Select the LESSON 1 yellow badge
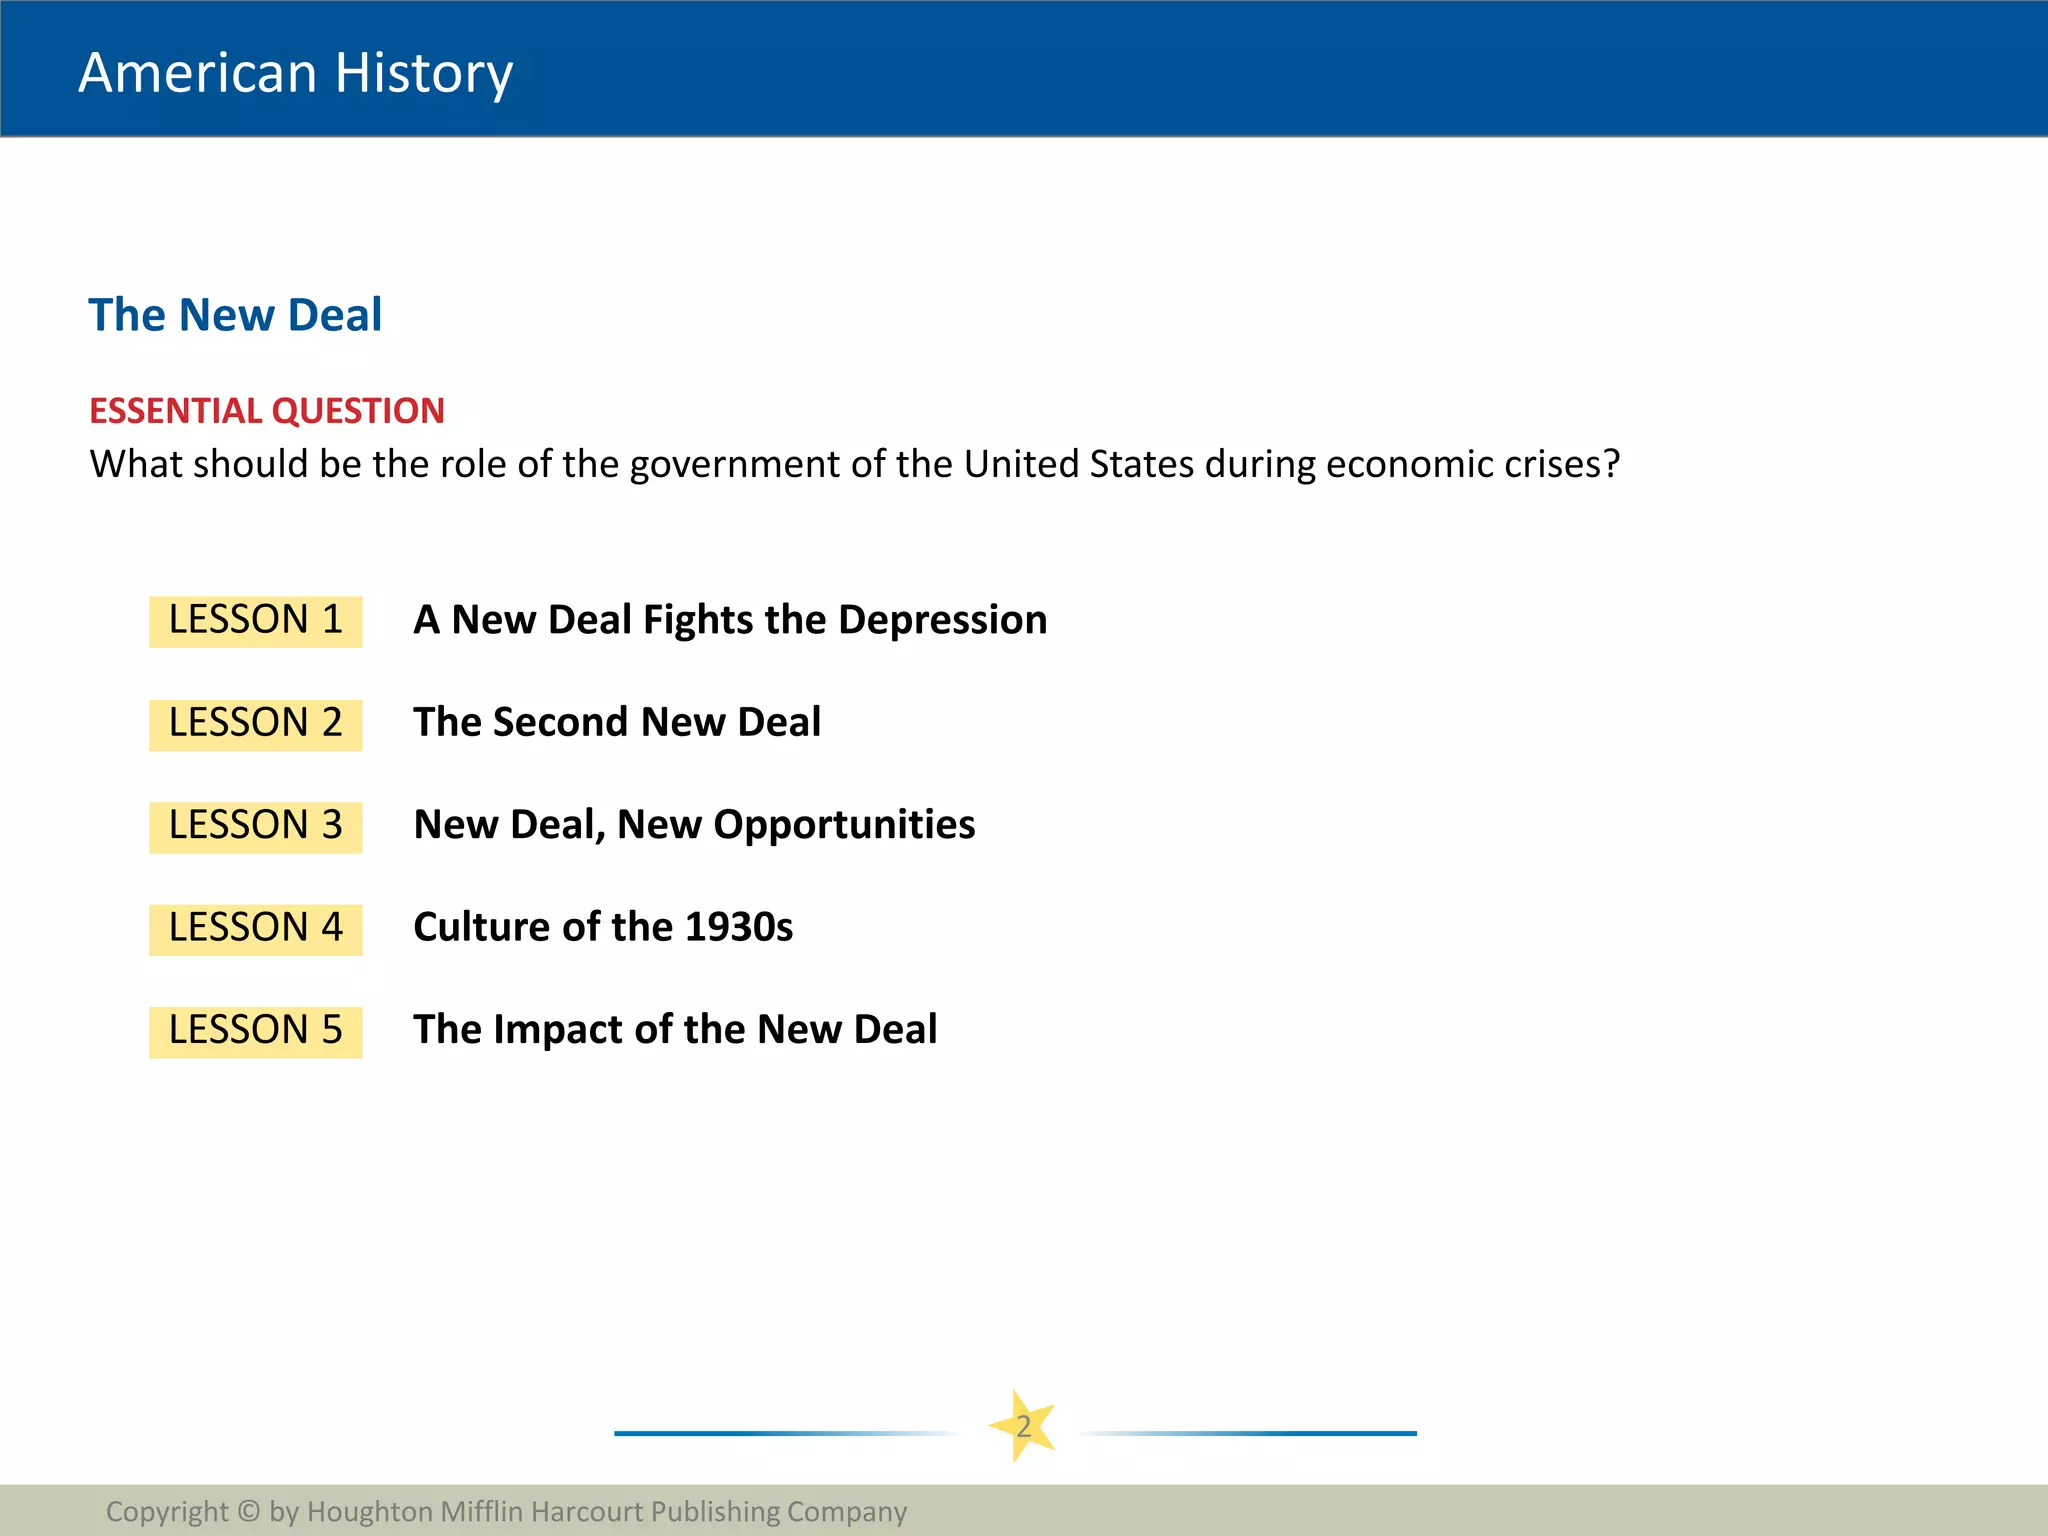 255,621
